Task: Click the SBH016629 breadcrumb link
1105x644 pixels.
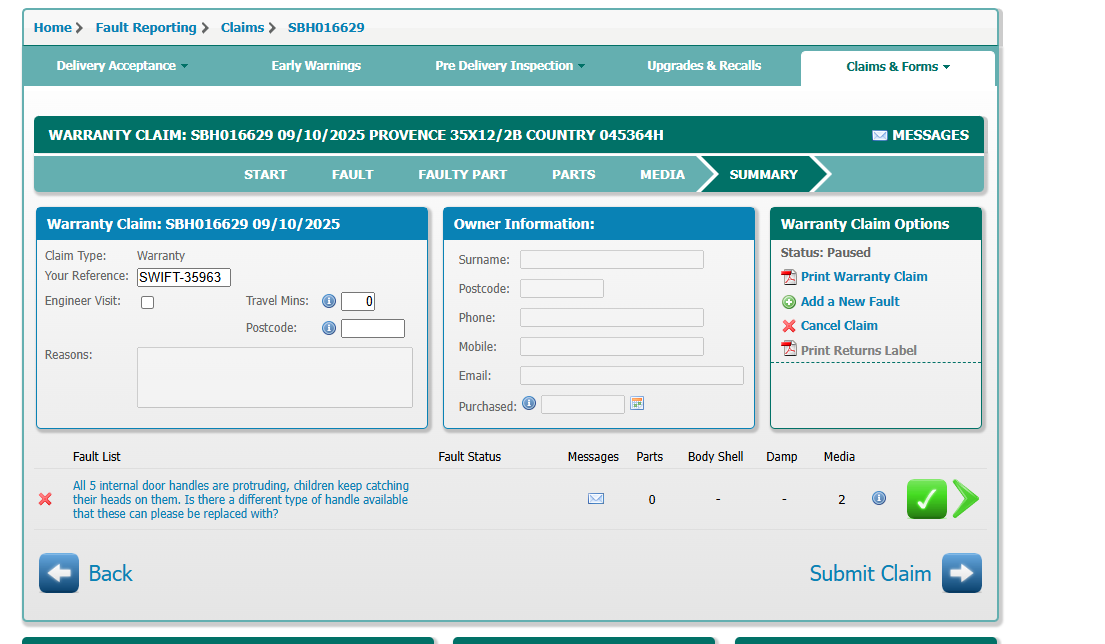Action: (326, 27)
